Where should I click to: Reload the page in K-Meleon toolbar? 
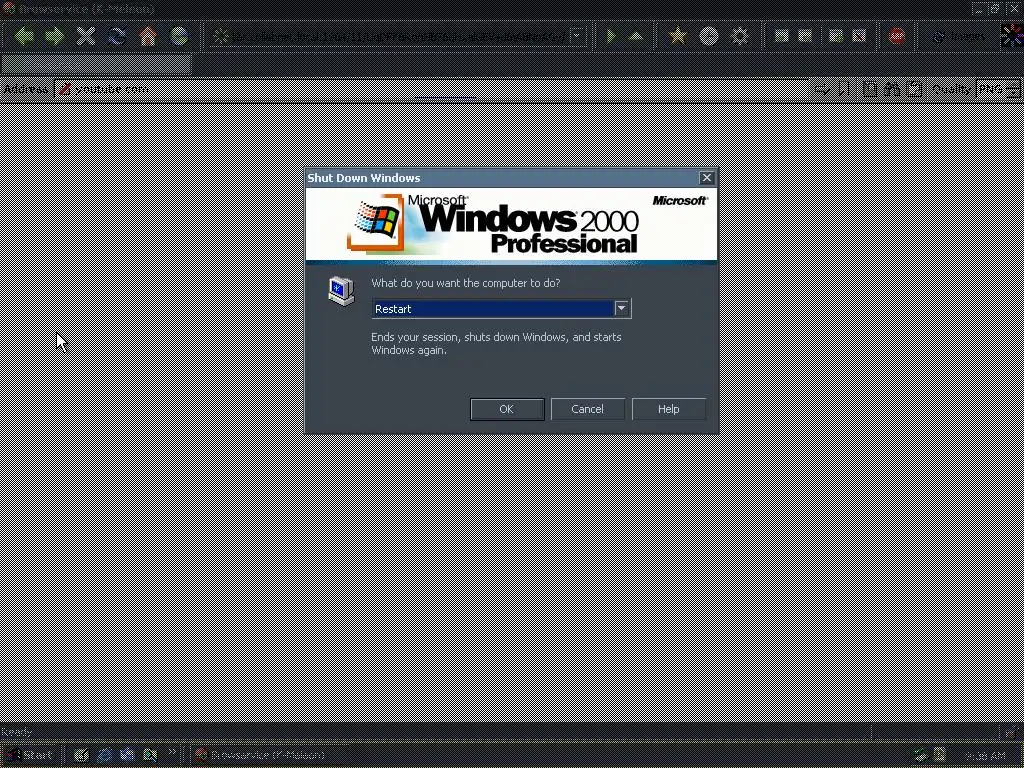[x=117, y=36]
